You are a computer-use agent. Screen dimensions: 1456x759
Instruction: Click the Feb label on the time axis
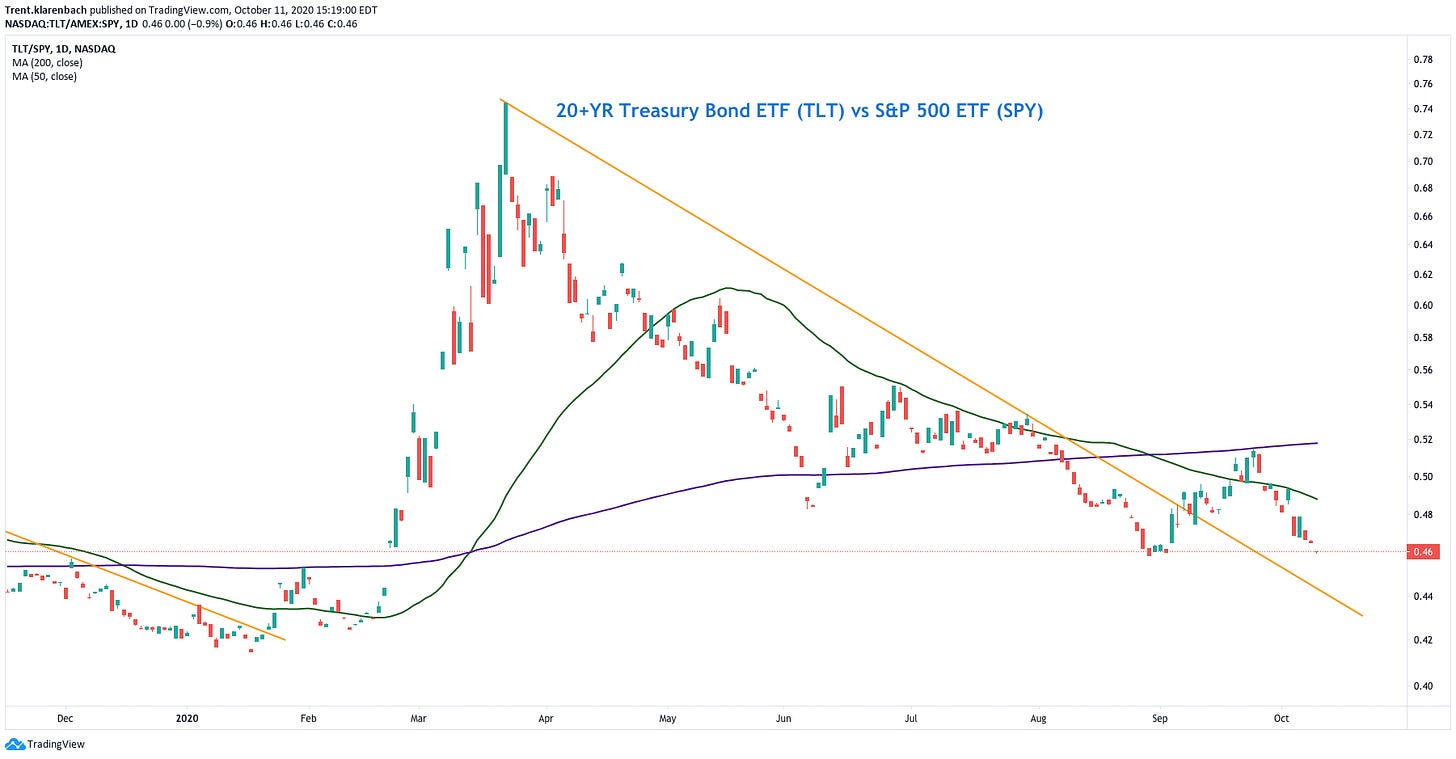pos(308,717)
